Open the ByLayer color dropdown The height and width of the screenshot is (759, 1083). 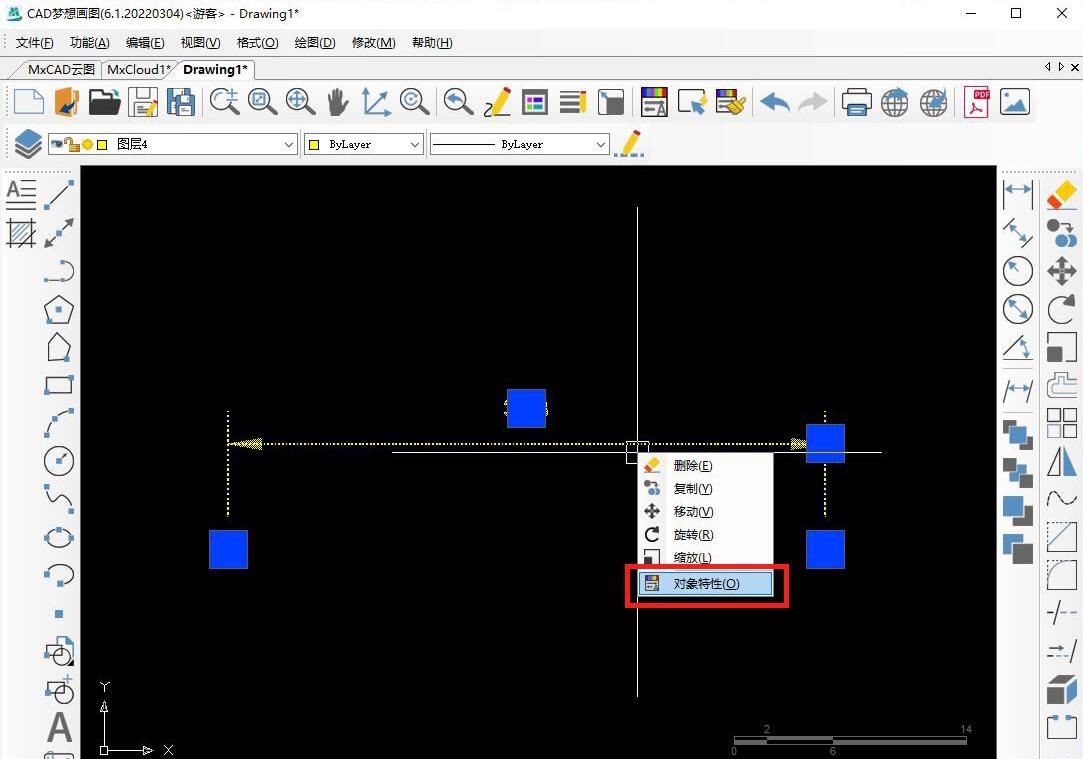(x=414, y=145)
